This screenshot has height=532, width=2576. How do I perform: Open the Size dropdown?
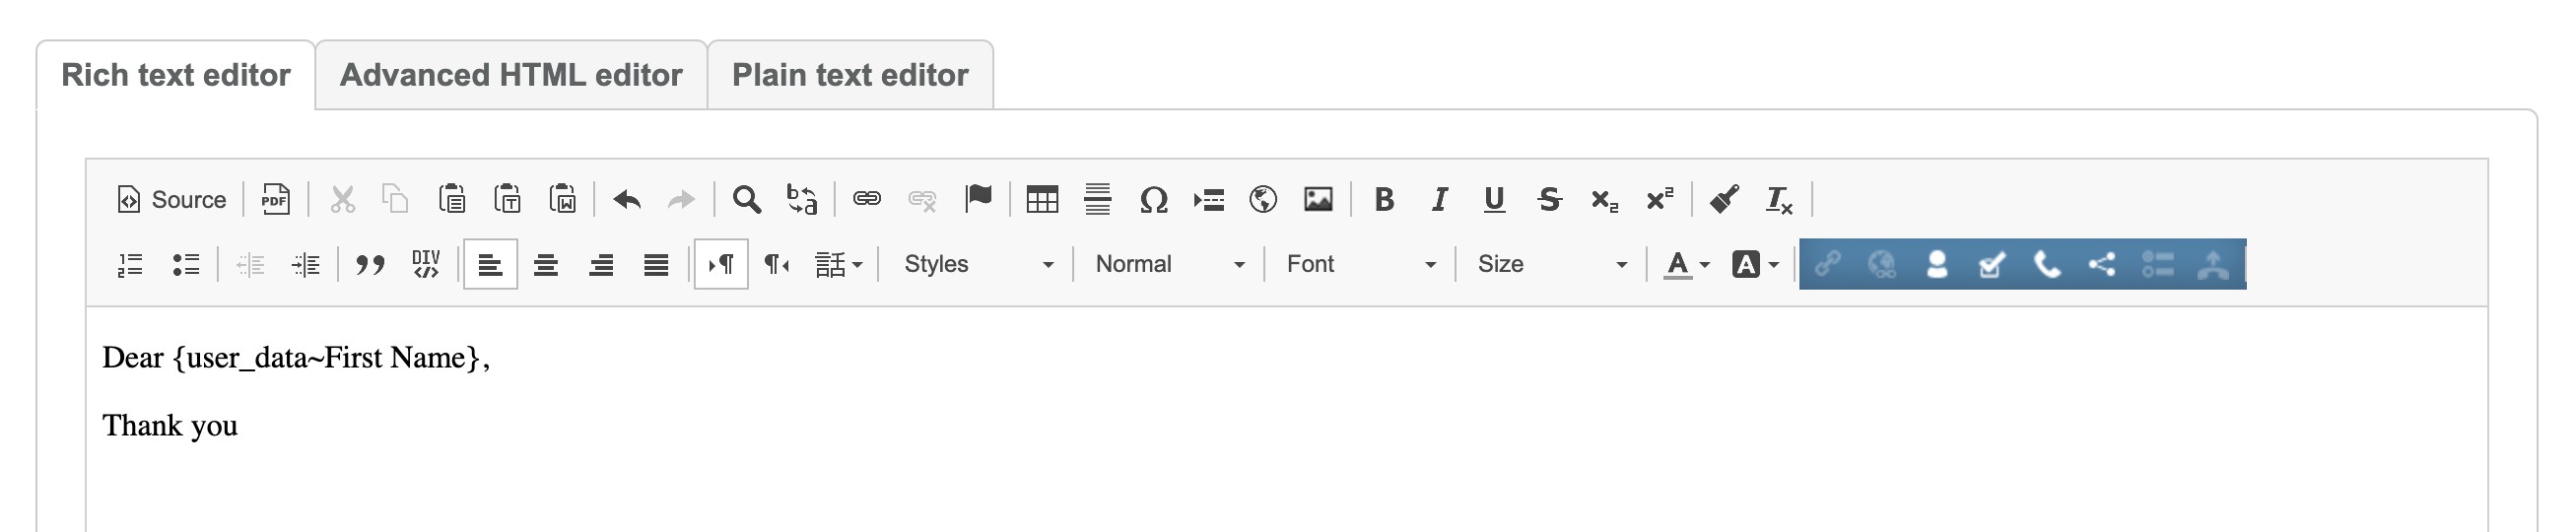tap(1551, 264)
